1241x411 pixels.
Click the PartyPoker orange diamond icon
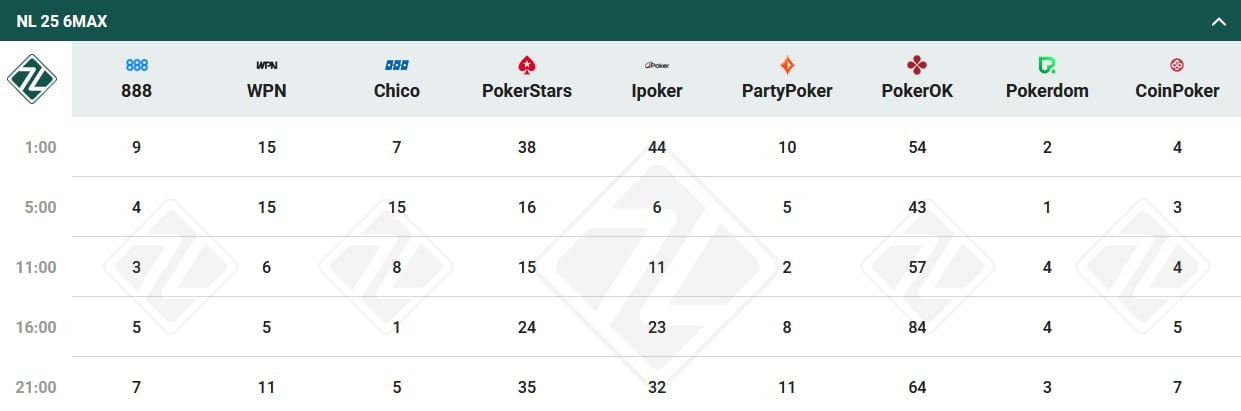pyautogui.click(x=787, y=66)
